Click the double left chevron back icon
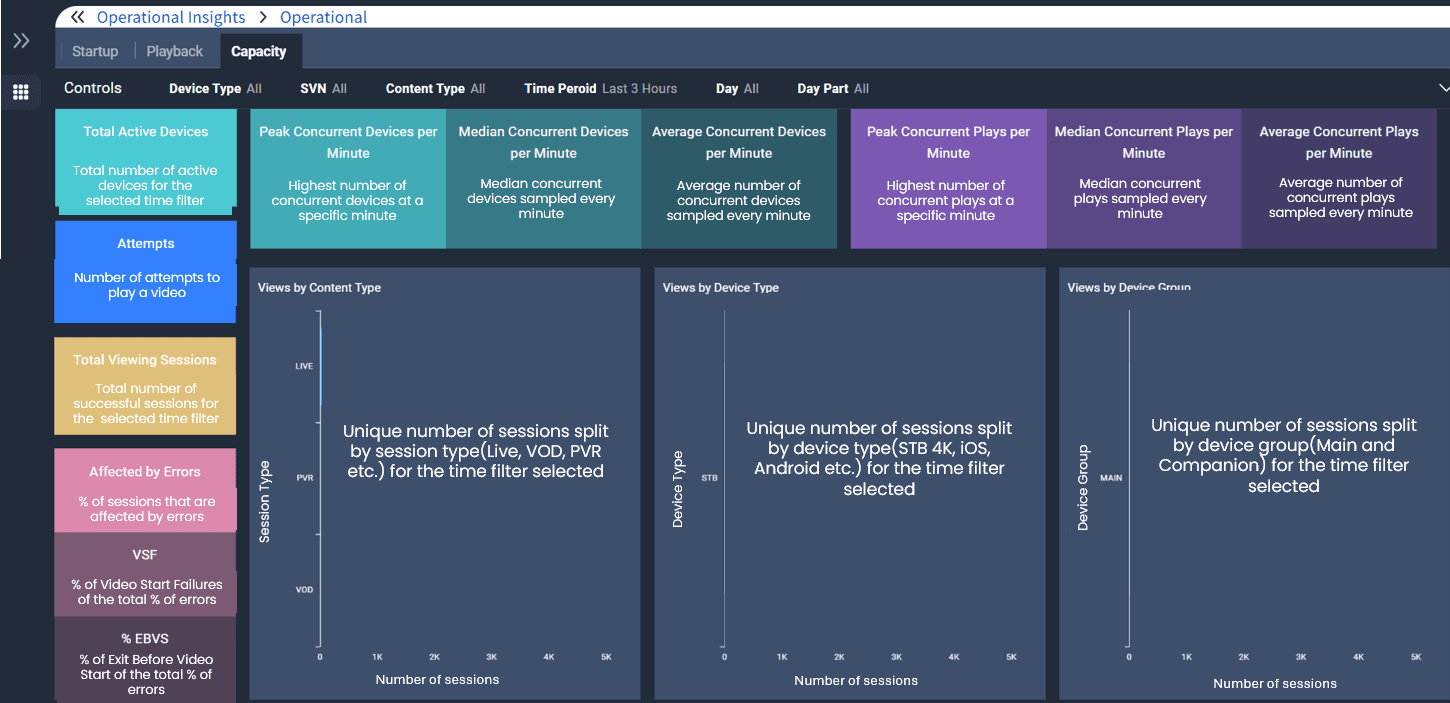The height and width of the screenshot is (703, 1450). [x=77, y=17]
